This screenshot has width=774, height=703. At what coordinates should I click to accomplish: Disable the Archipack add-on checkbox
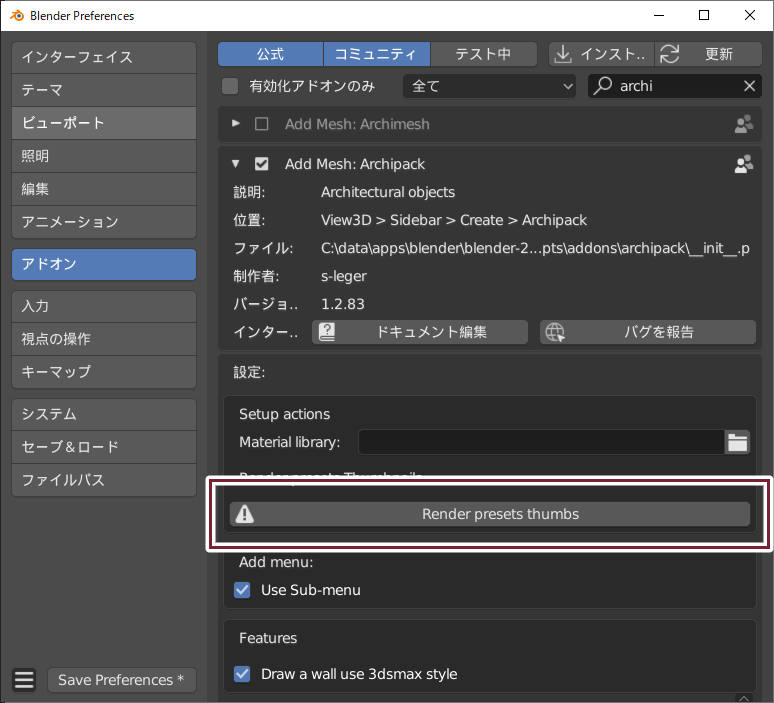tap(262, 164)
